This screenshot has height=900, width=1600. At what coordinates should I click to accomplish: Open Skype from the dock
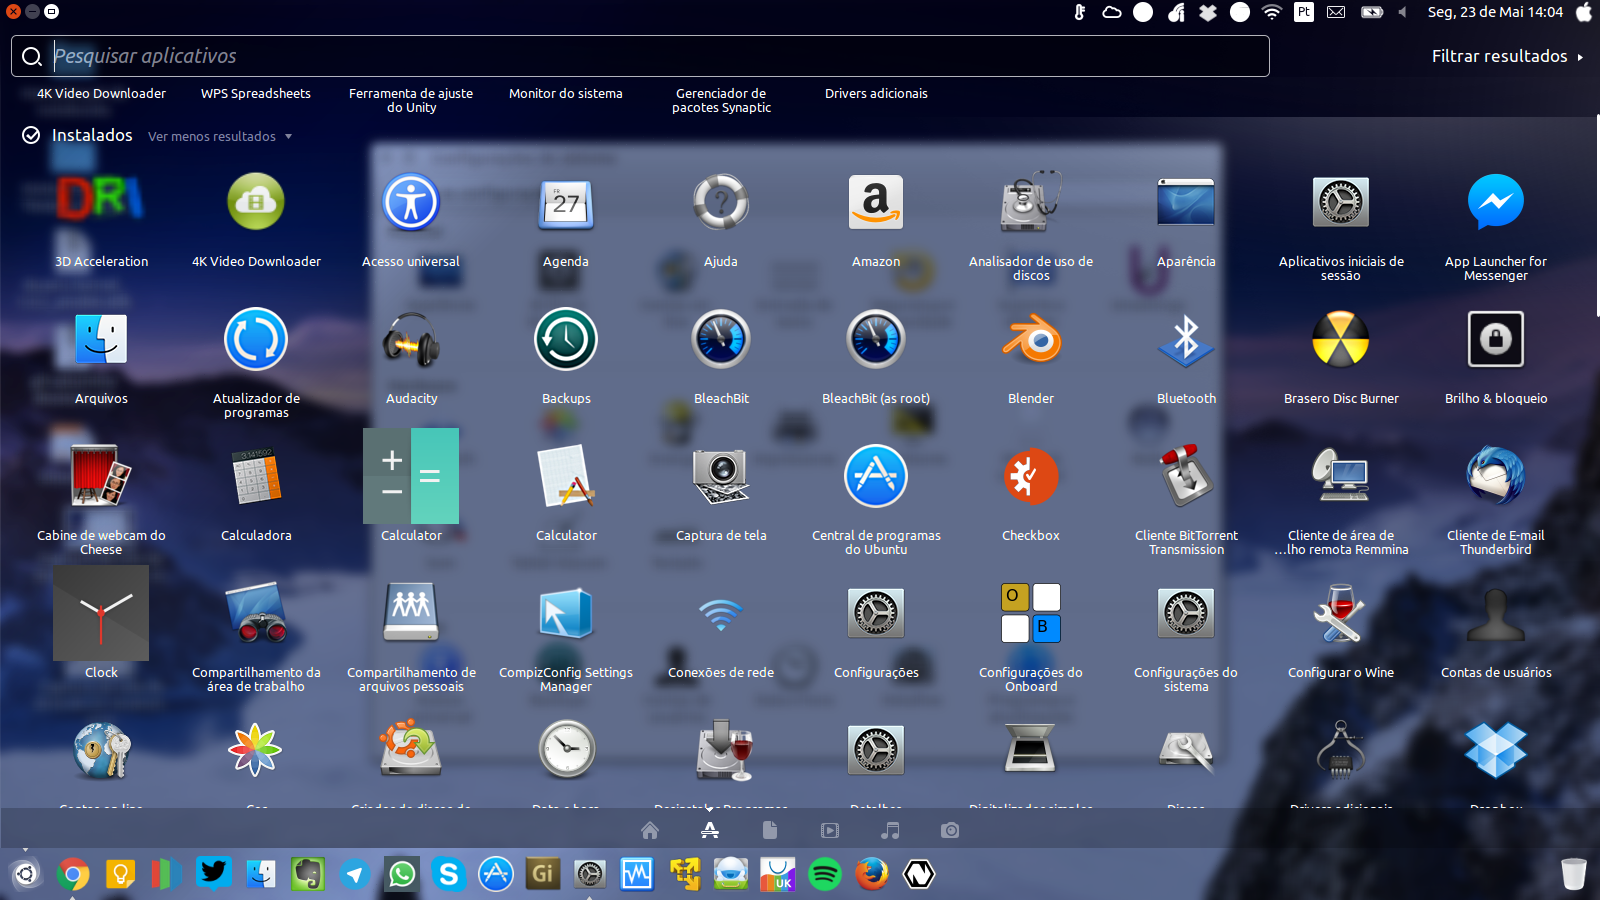pyautogui.click(x=449, y=874)
